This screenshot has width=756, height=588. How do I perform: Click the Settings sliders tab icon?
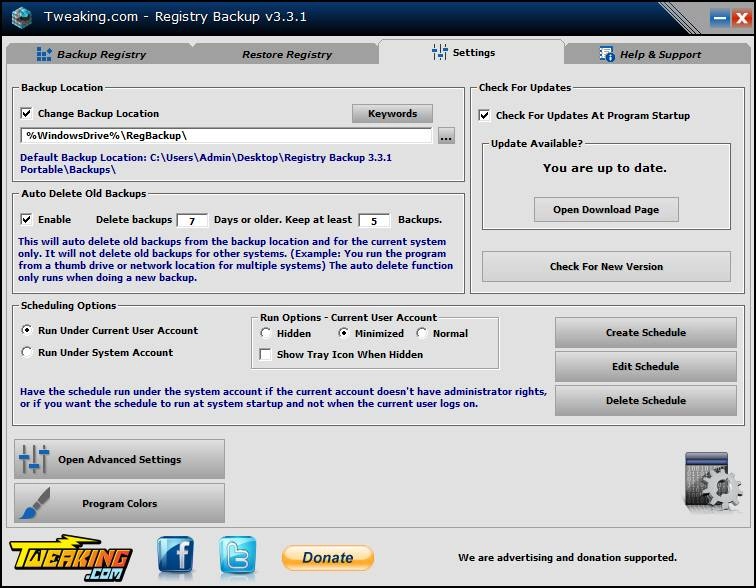[439, 52]
